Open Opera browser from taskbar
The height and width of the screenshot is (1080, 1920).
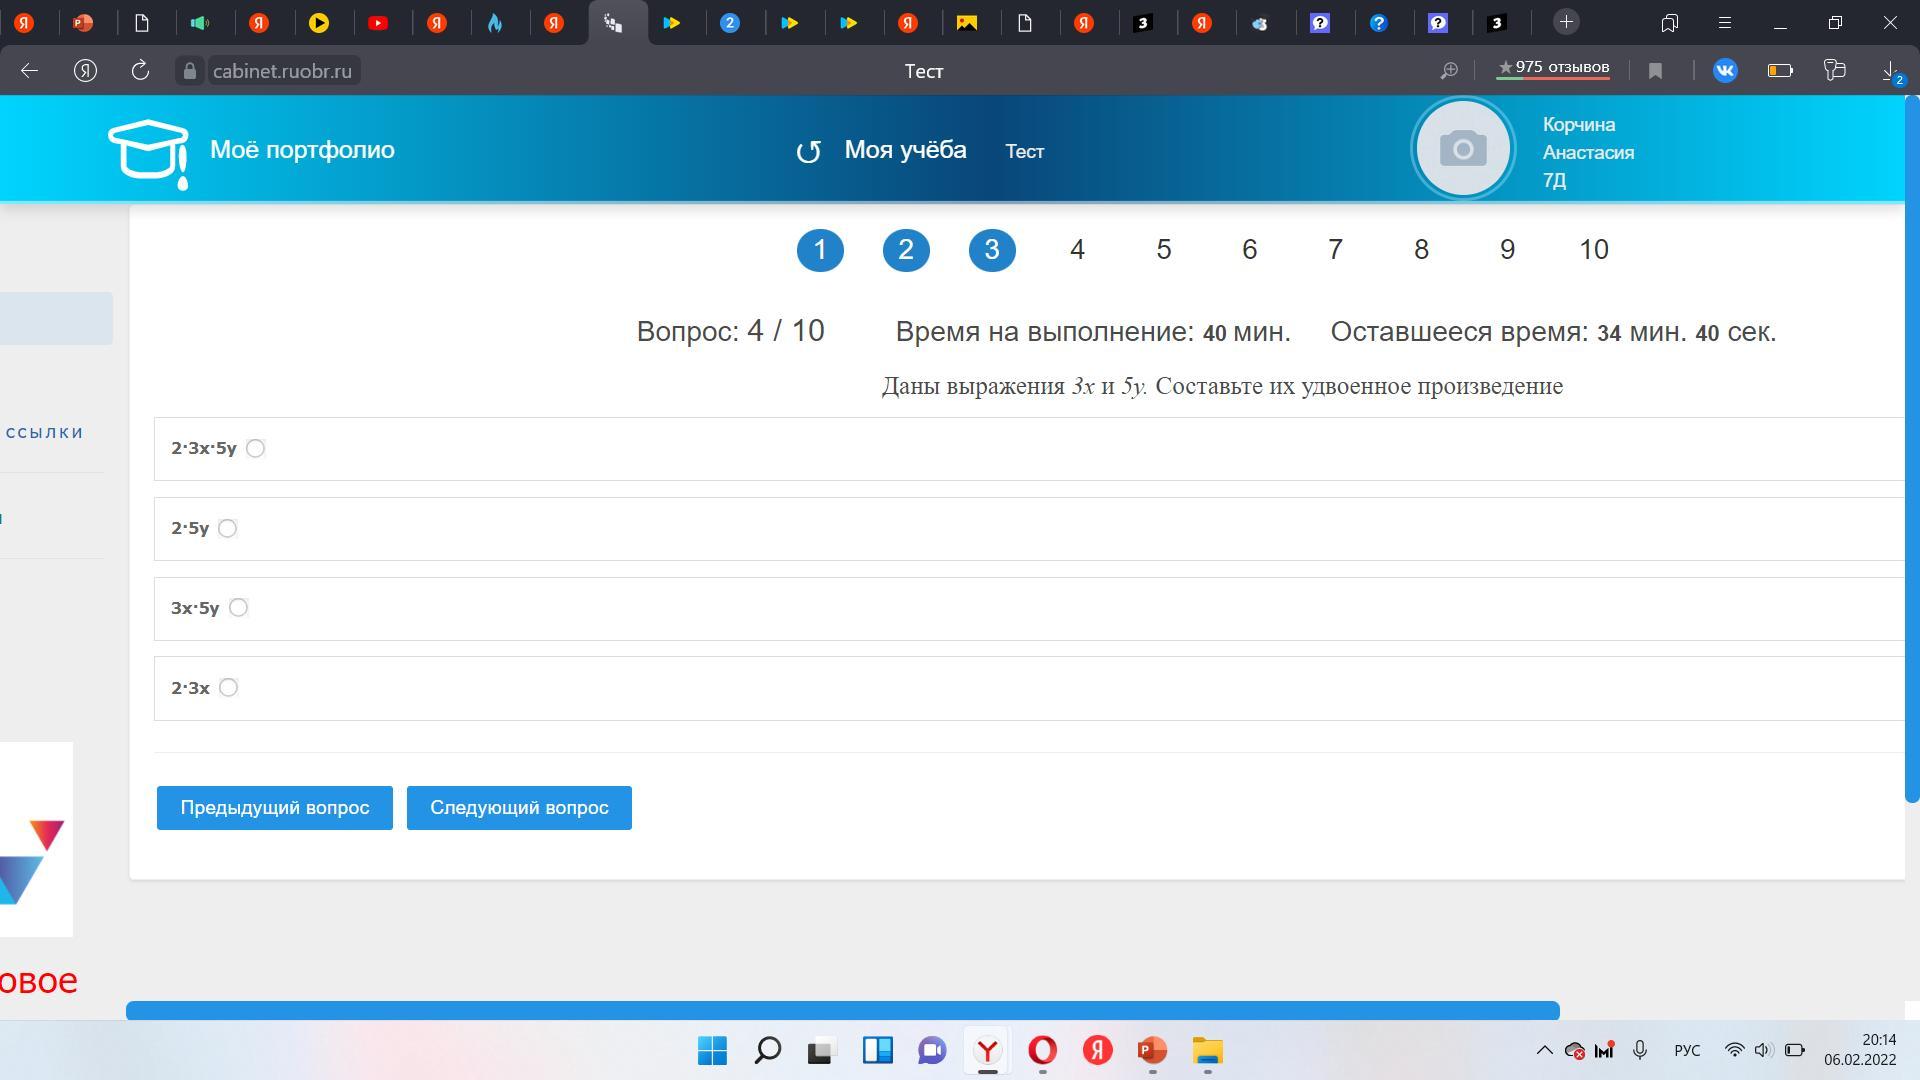click(x=1042, y=1051)
